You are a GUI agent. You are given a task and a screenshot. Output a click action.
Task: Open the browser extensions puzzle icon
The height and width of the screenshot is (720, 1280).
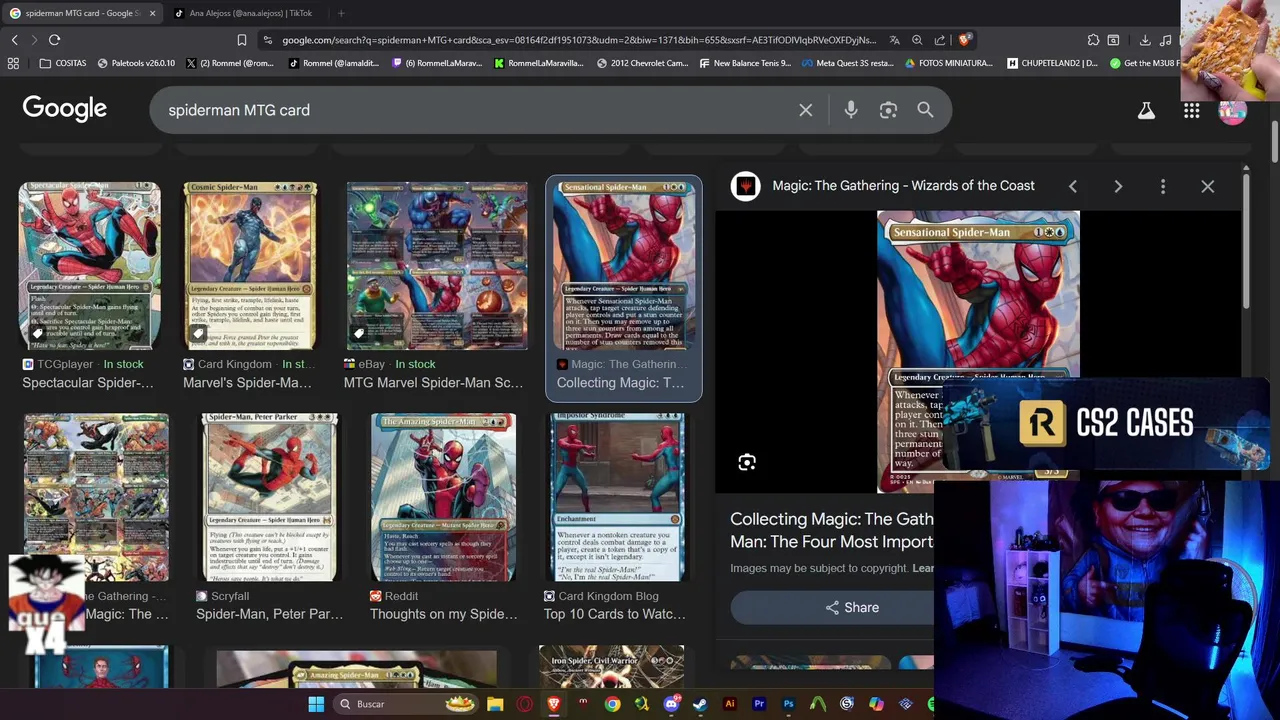[x=1093, y=40]
